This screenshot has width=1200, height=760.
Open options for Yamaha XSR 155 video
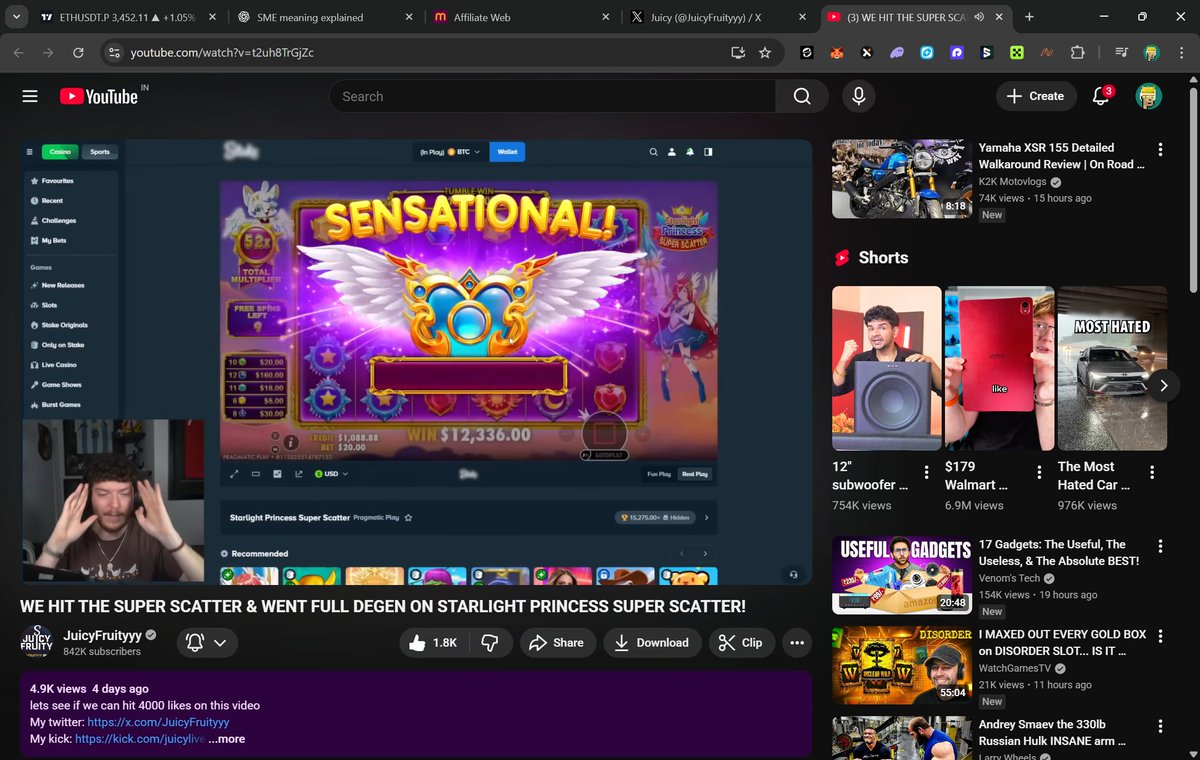pyautogui.click(x=1160, y=149)
